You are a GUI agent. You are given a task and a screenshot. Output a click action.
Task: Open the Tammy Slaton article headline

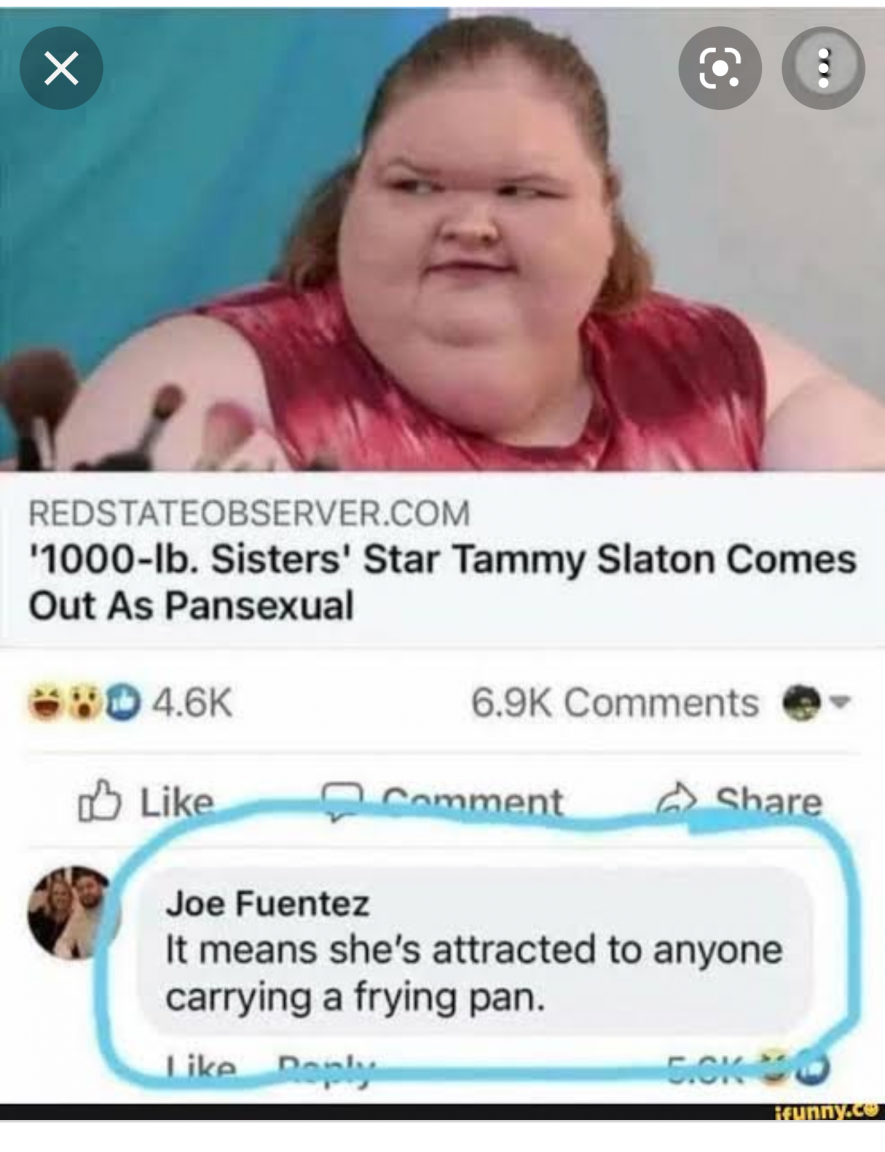coord(442,582)
